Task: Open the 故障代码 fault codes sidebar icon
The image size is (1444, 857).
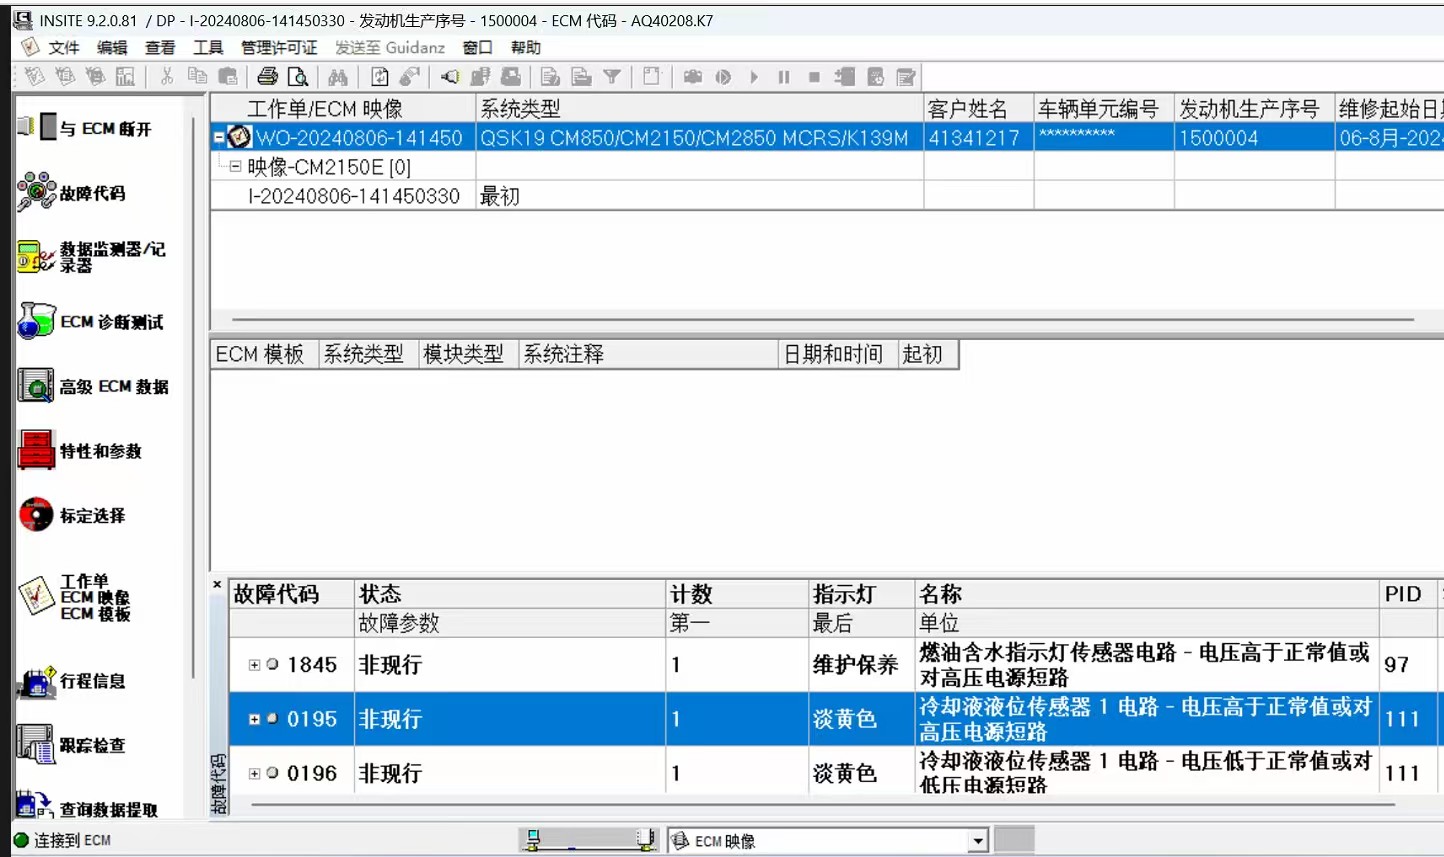Action: (x=37, y=191)
